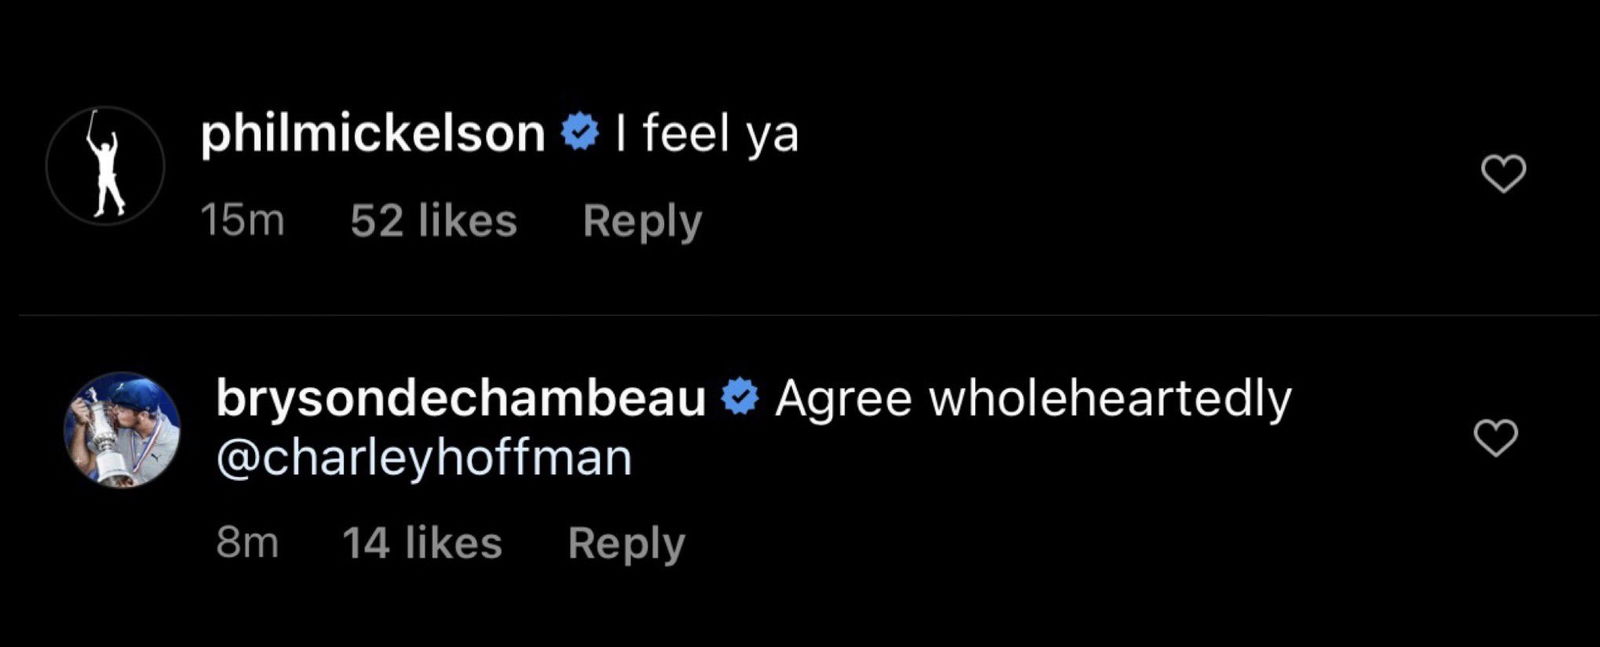Click the 15m timestamp
This screenshot has height=647, width=1600.
(242, 221)
